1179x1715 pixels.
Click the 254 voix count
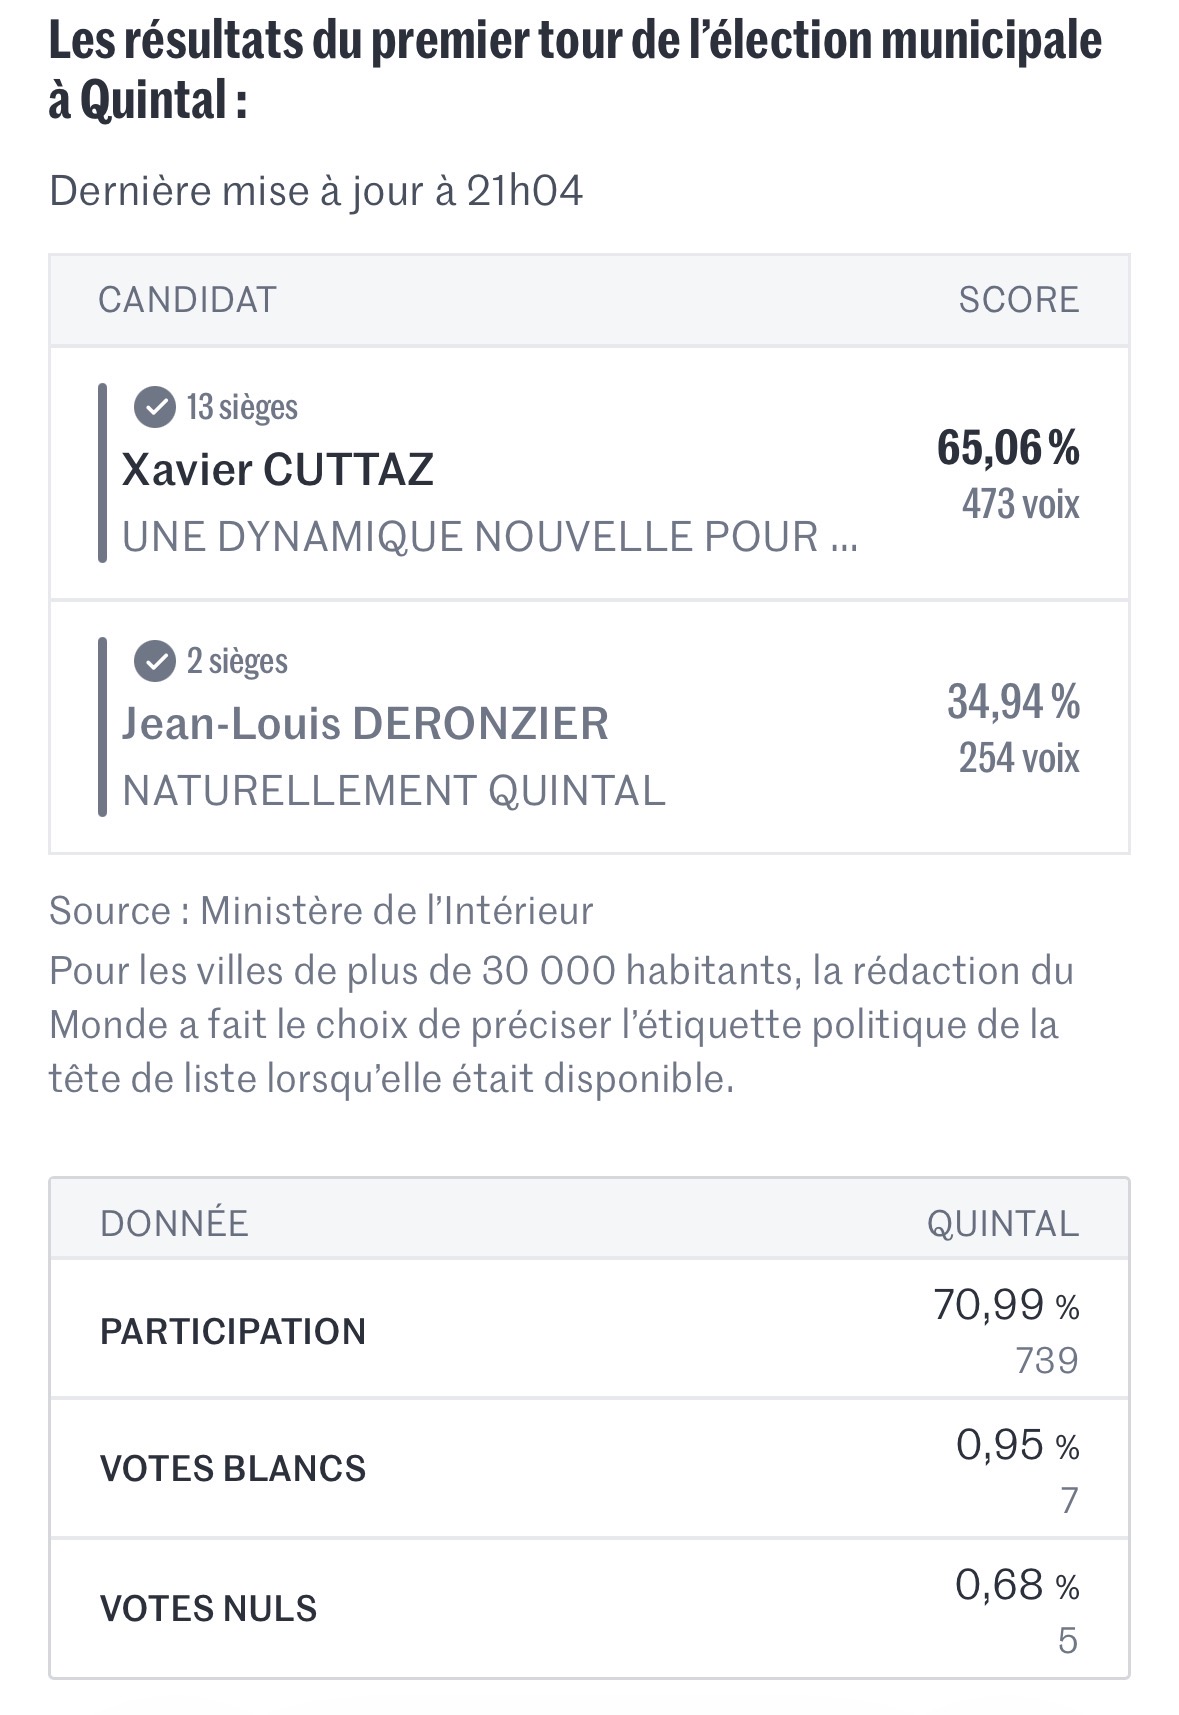click(x=1018, y=758)
